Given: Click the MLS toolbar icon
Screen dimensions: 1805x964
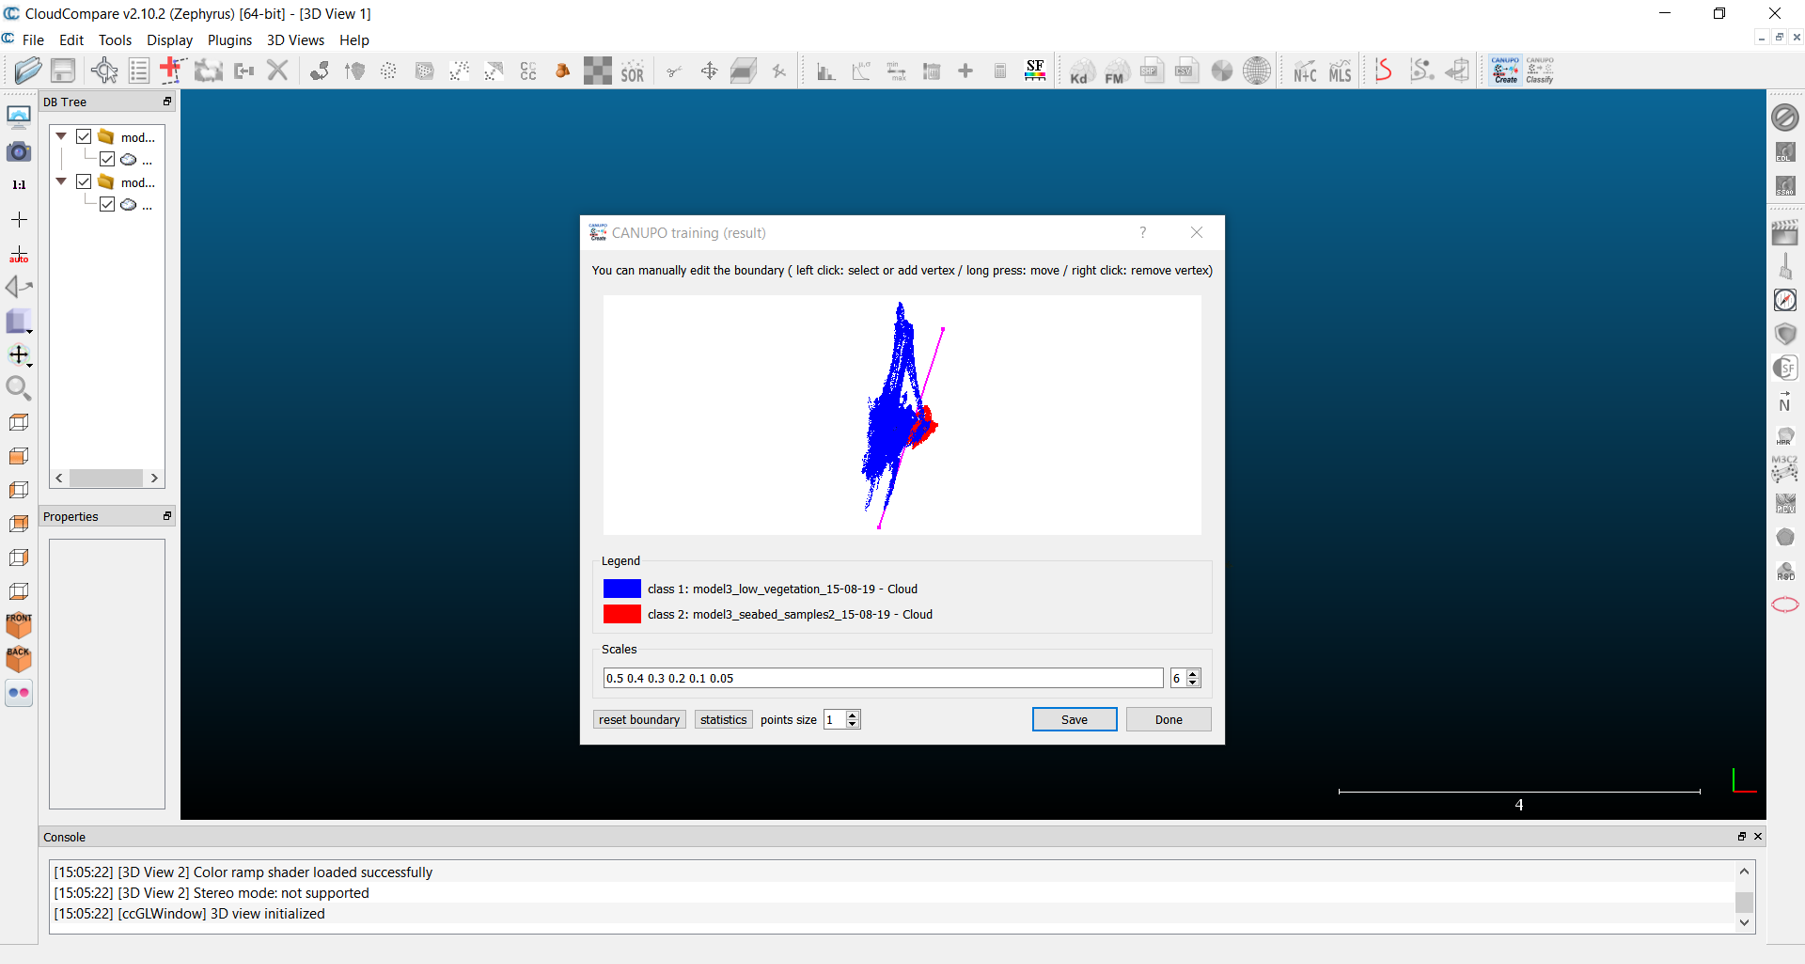Looking at the screenshot, I should click(1340, 71).
